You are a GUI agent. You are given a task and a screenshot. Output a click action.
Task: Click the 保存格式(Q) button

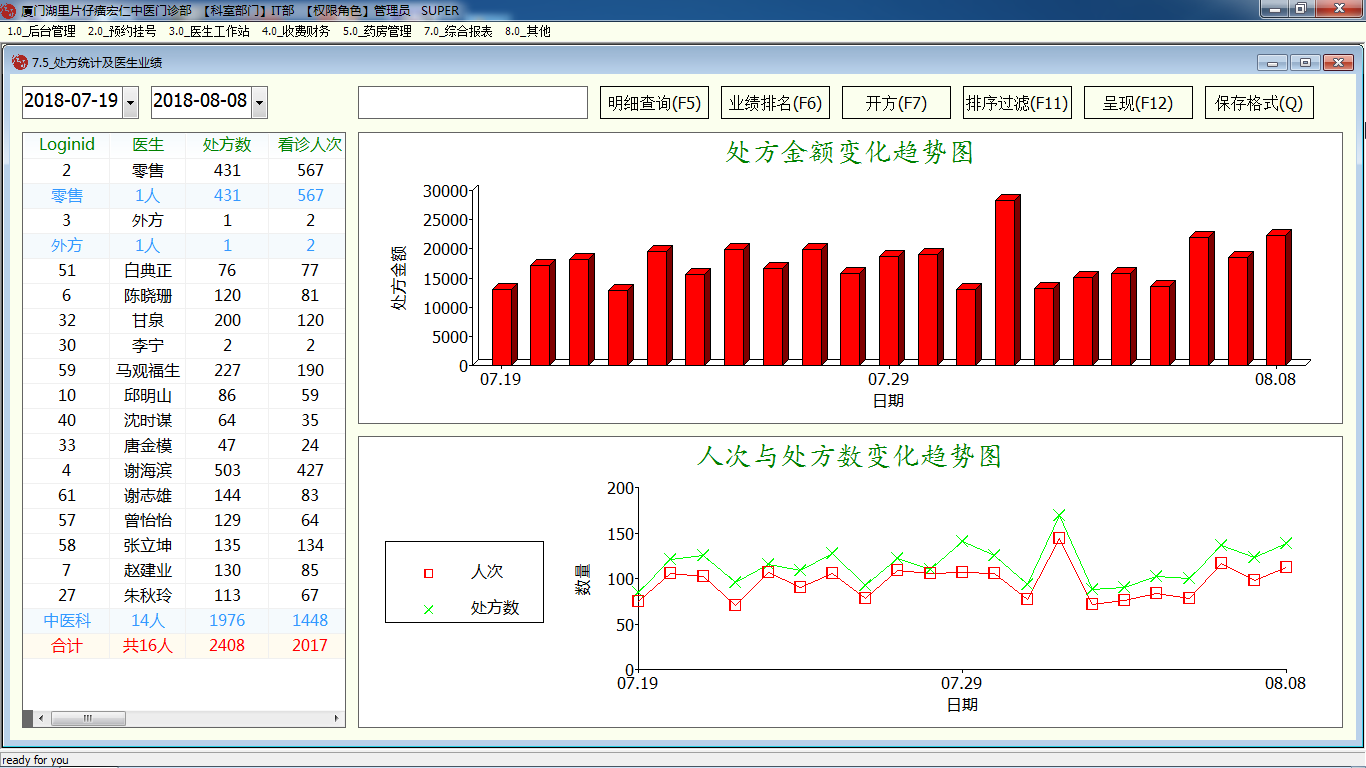1259,103
